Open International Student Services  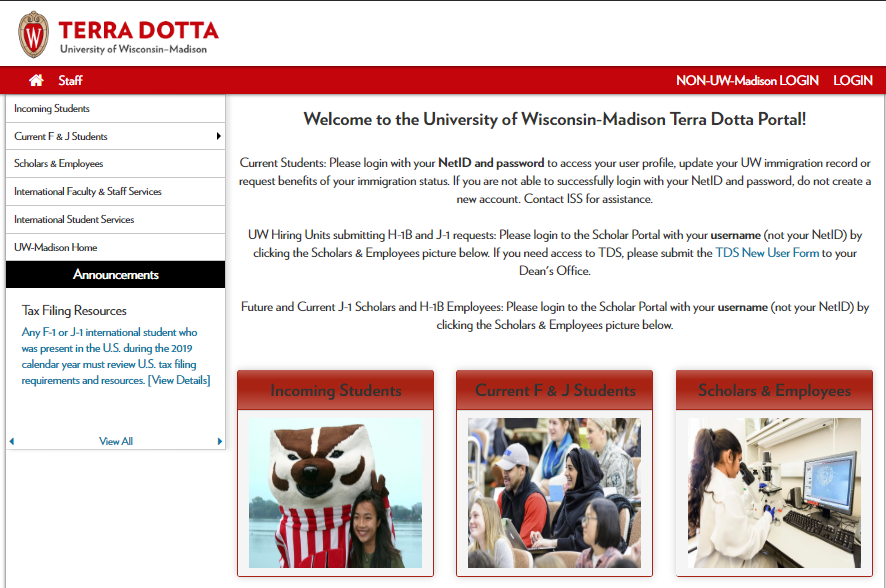click(115, 219)
